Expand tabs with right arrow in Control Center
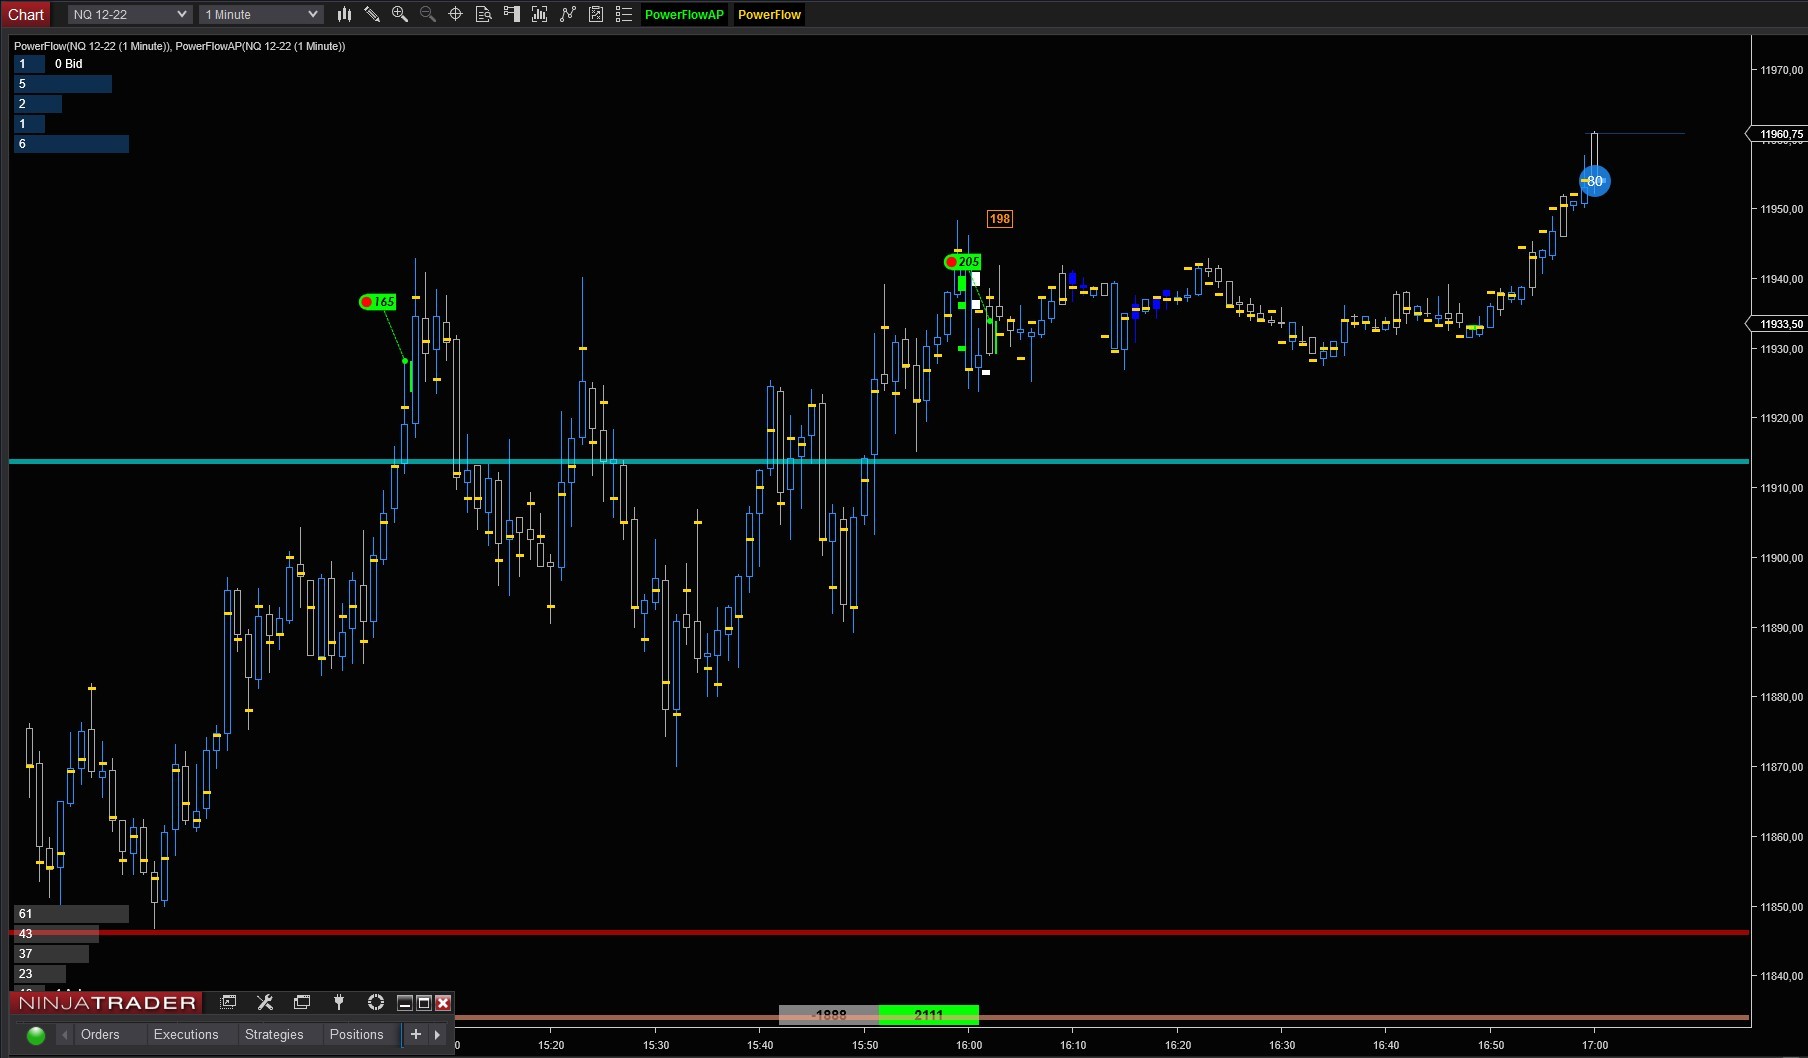 438,1035
